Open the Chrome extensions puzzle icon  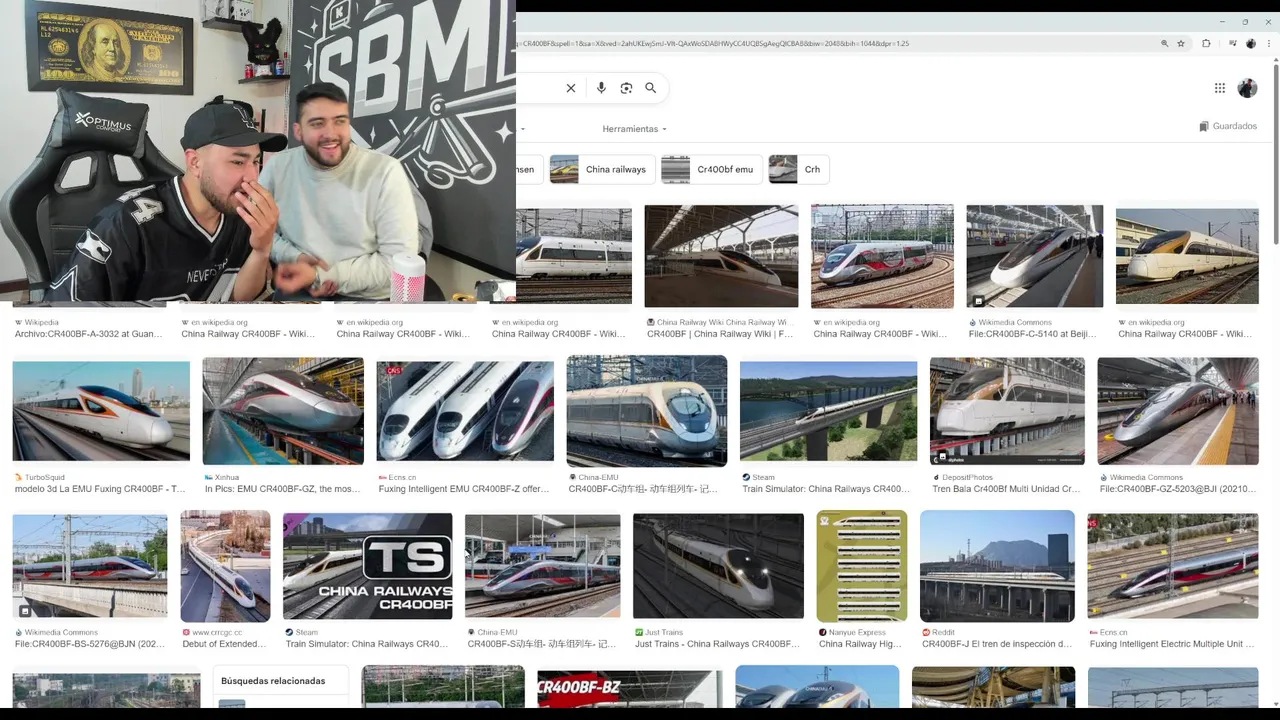[x=1206, y=44]
